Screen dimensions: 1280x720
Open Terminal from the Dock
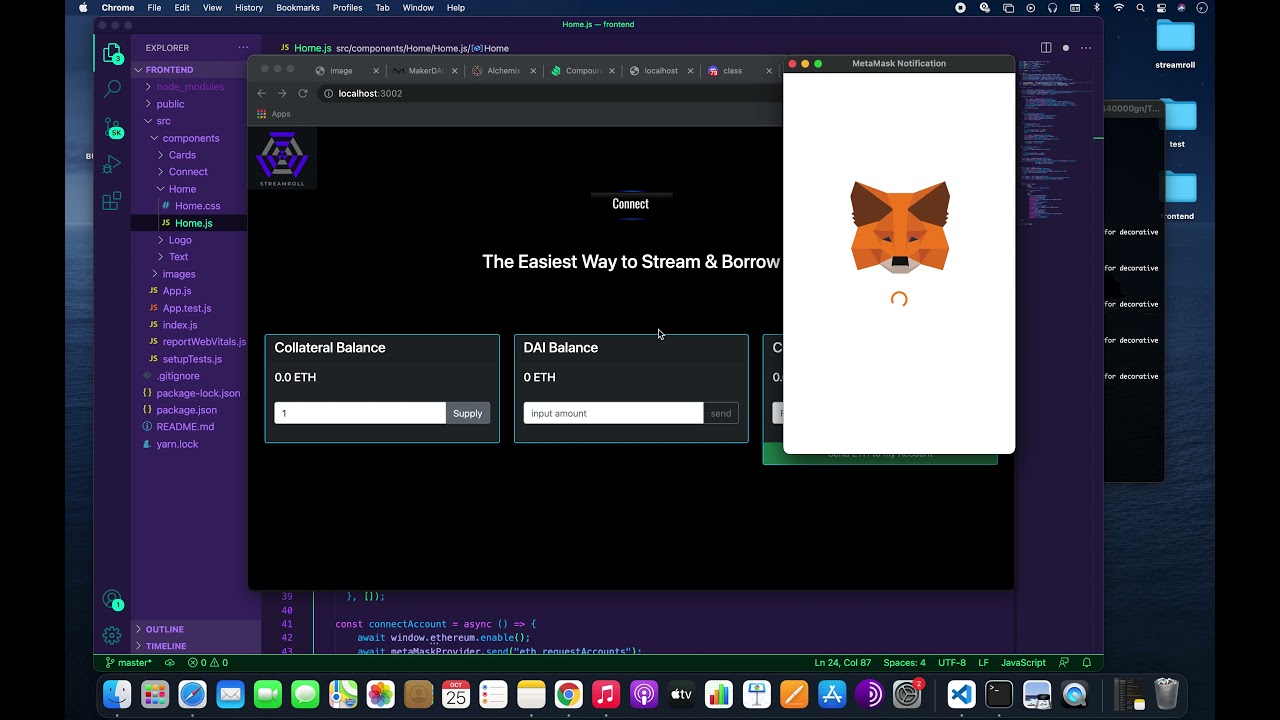999,694
